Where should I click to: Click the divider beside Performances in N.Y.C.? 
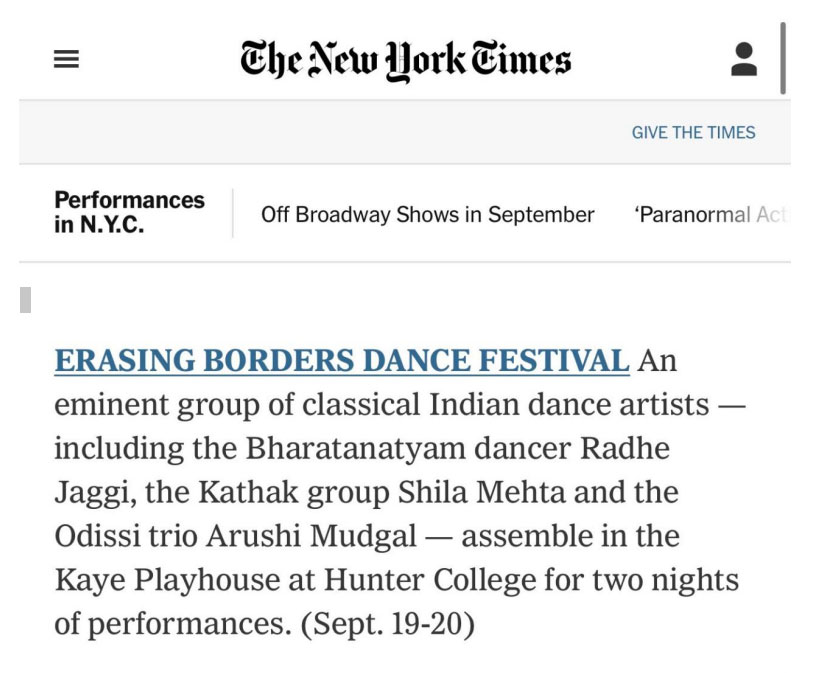click(x=233, y=213)
